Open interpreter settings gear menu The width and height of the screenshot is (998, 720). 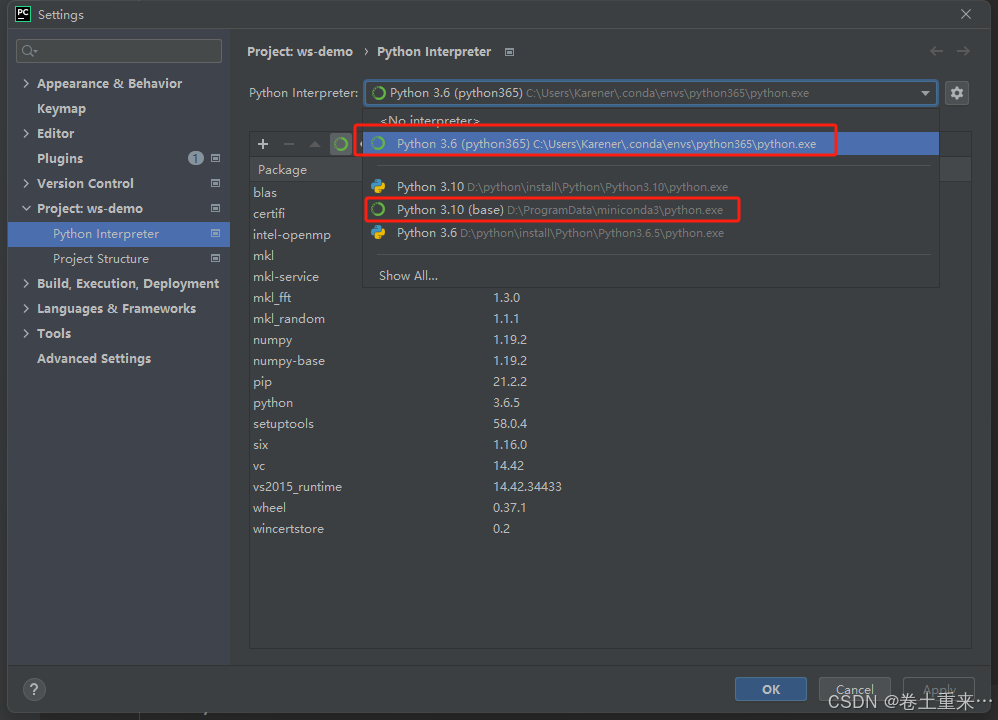tap(957, 93)
